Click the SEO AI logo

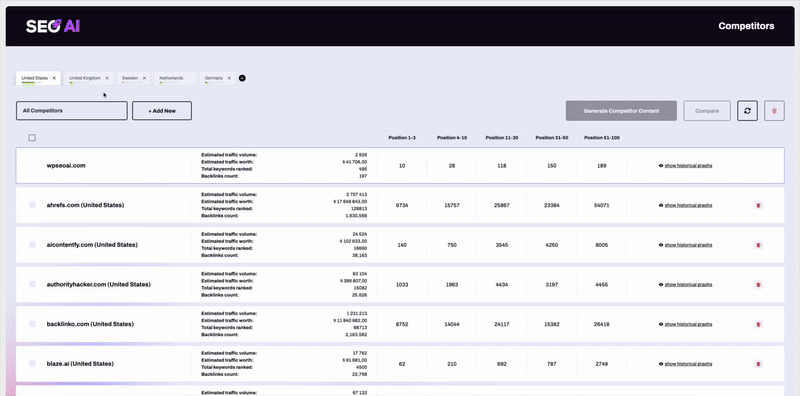[53, 26]
